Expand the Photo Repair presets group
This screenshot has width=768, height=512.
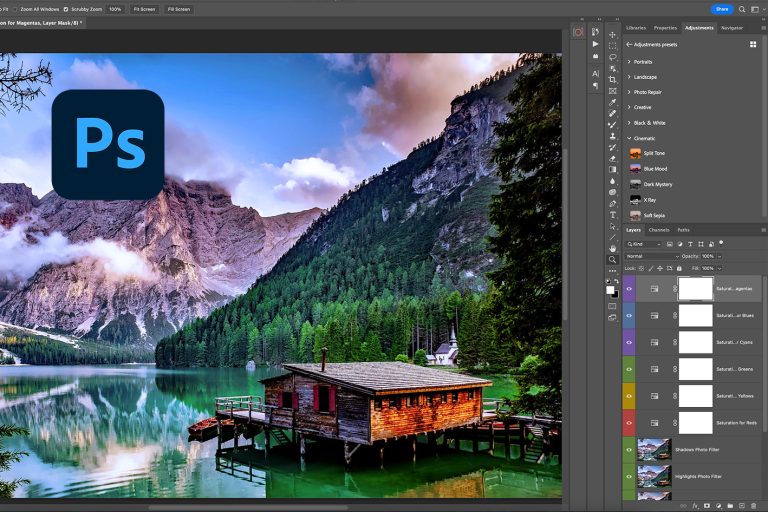[x=629, y=92]
